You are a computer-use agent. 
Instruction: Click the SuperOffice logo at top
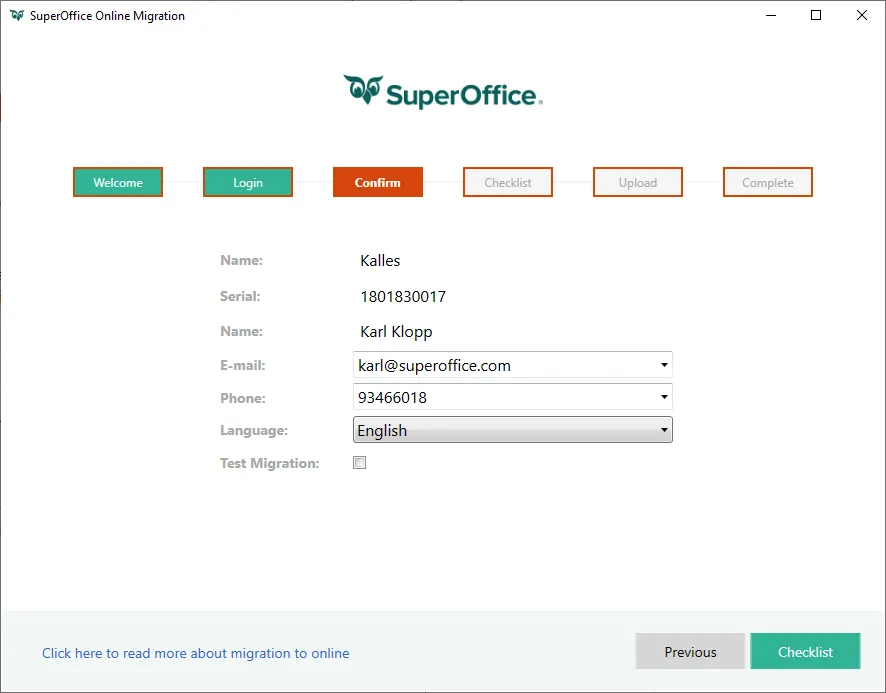tap(443, 92)
